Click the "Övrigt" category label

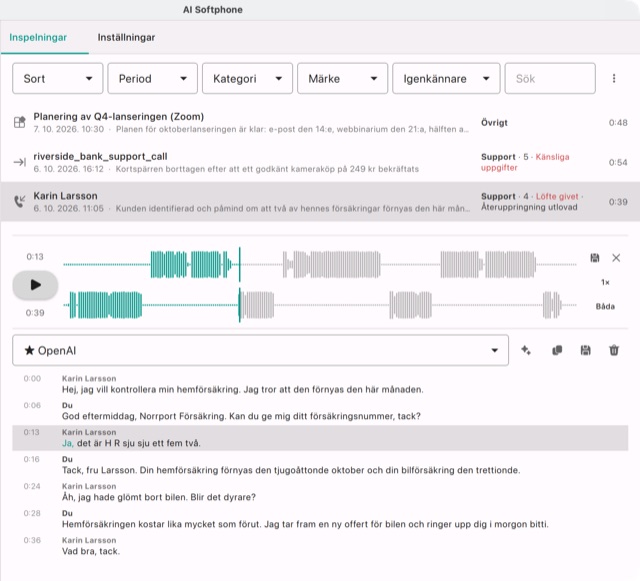(x=494, y=122)
